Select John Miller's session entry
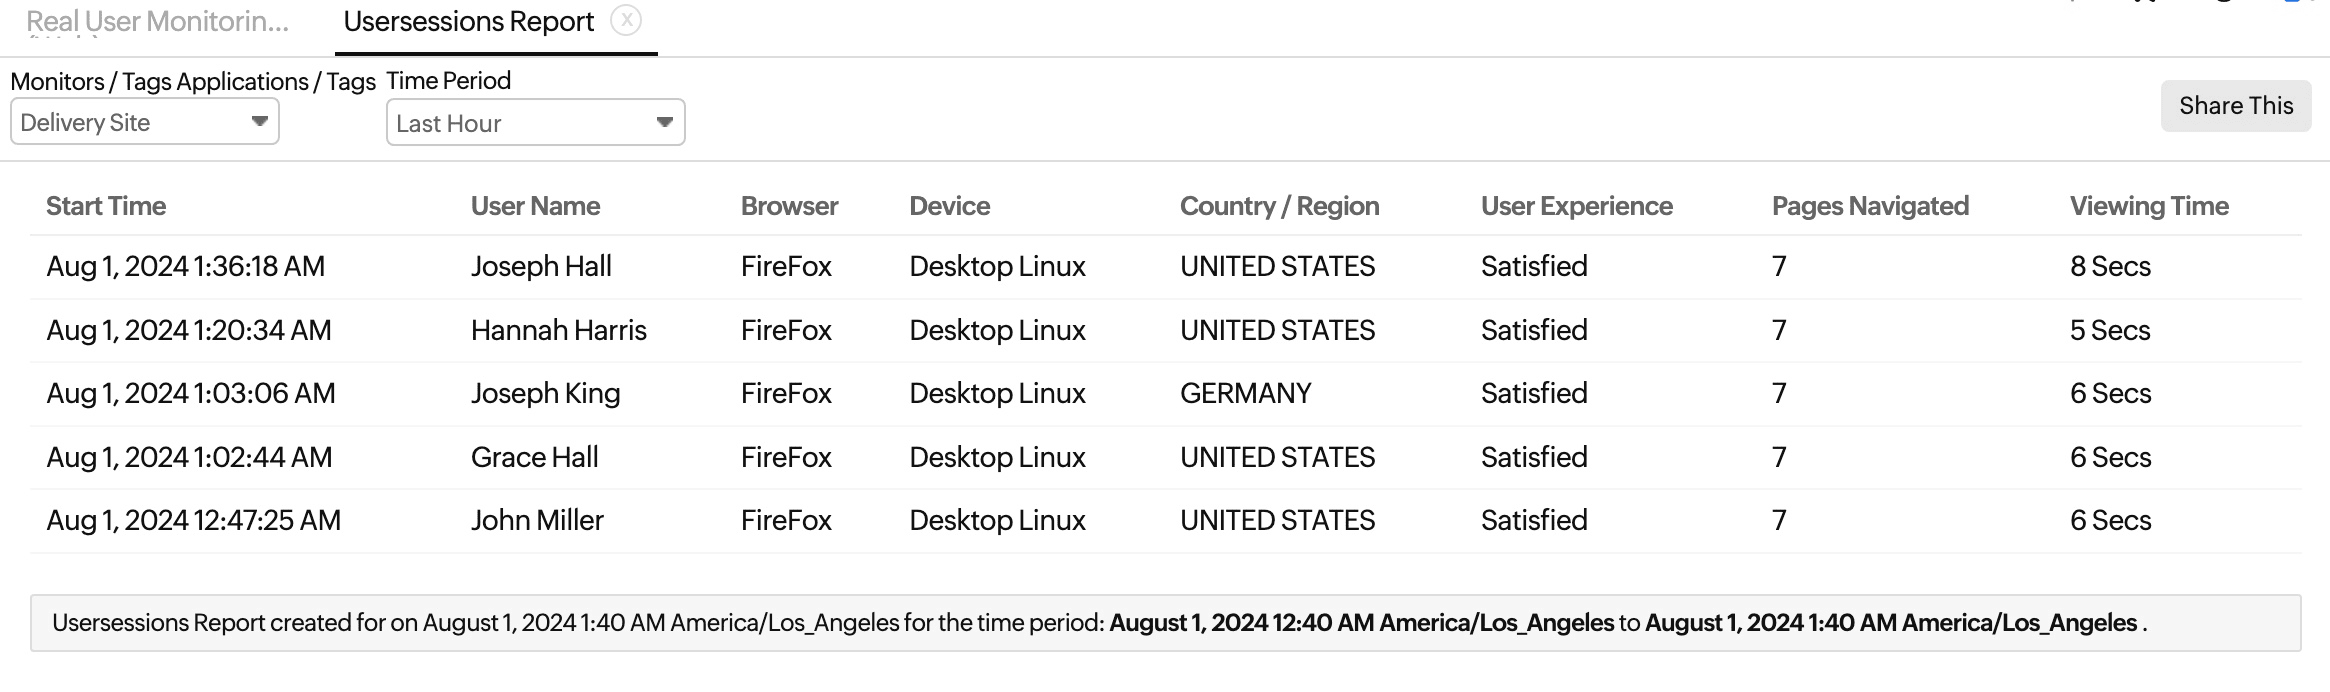Viewport: 2330px width, 692px height. 537,519
